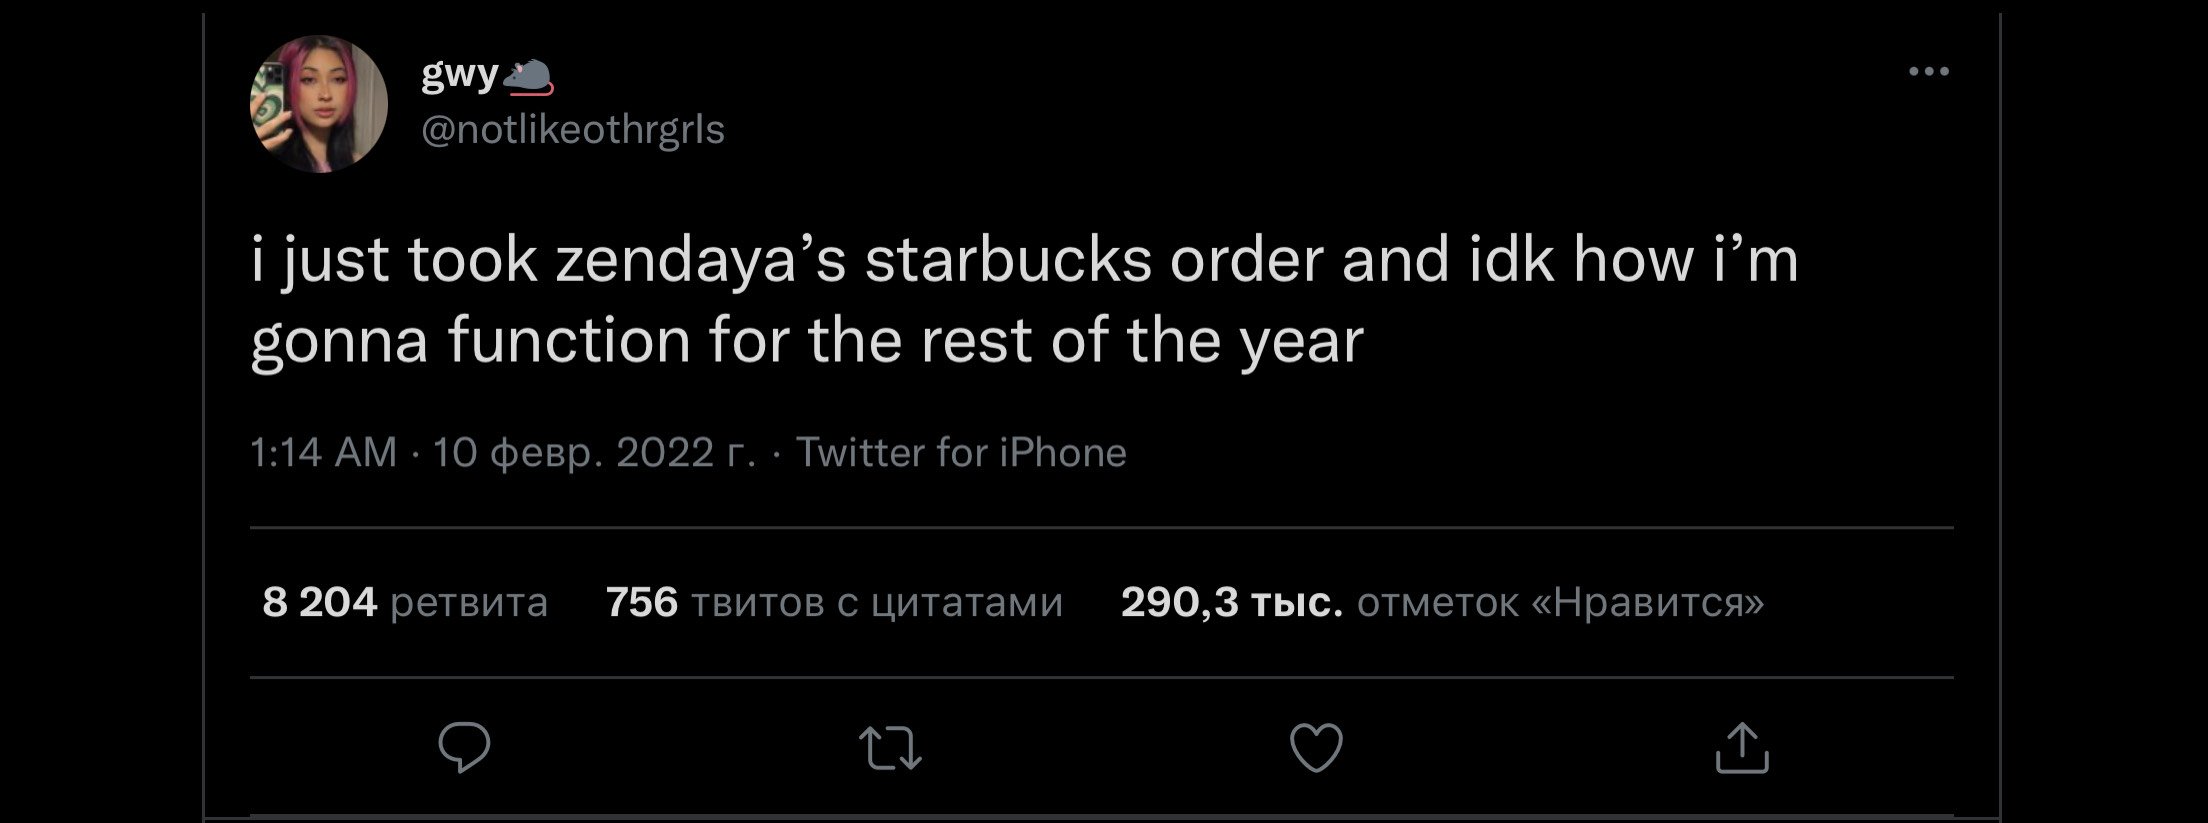Click the reply speech bubble icon
The image size is (2208, 823).
tap(464, 748)
